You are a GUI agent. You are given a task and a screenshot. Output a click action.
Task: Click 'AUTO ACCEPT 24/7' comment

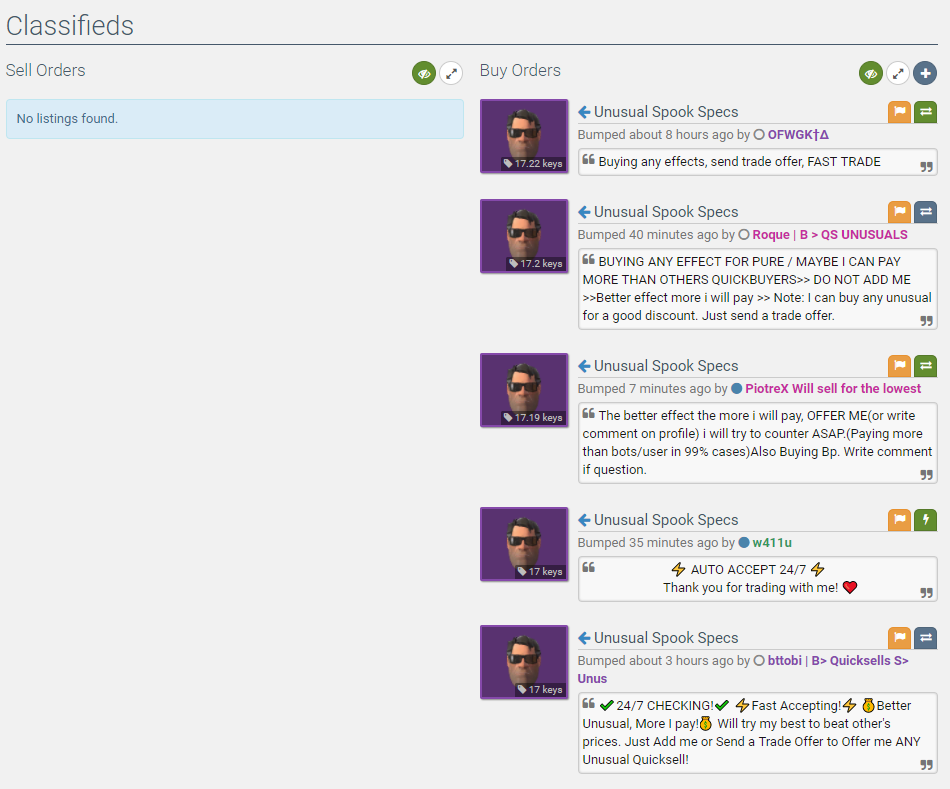tap(757, 579)
